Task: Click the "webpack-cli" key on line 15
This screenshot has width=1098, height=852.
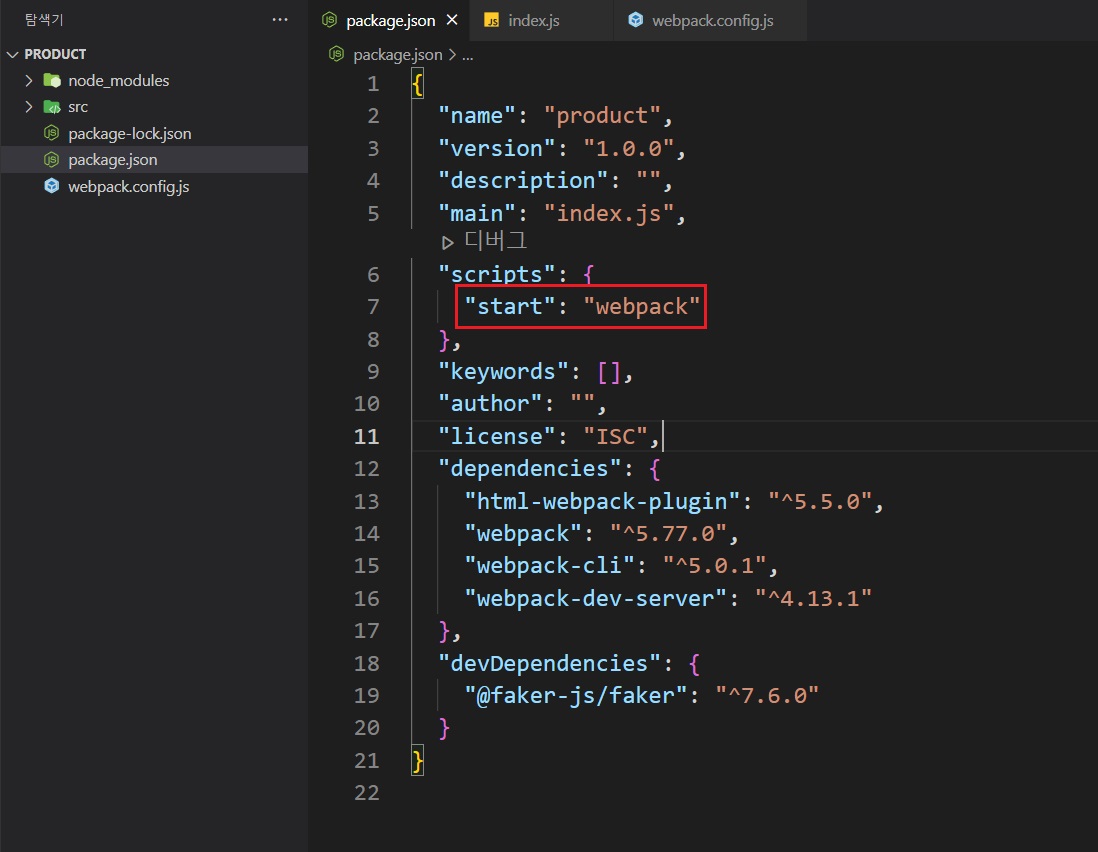Action: point(549,566)
